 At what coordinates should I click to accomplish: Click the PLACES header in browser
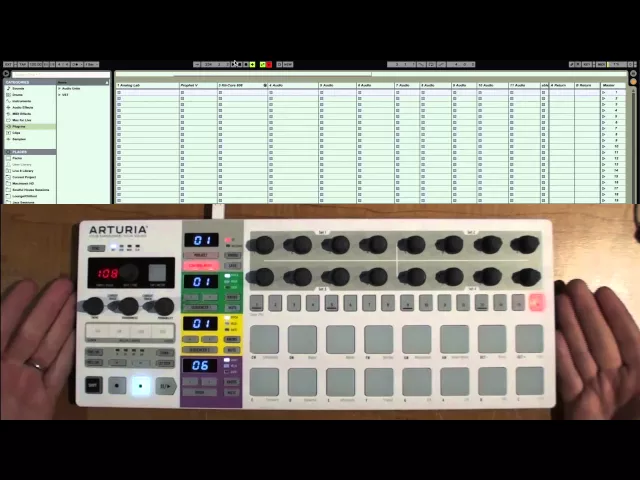30,152
